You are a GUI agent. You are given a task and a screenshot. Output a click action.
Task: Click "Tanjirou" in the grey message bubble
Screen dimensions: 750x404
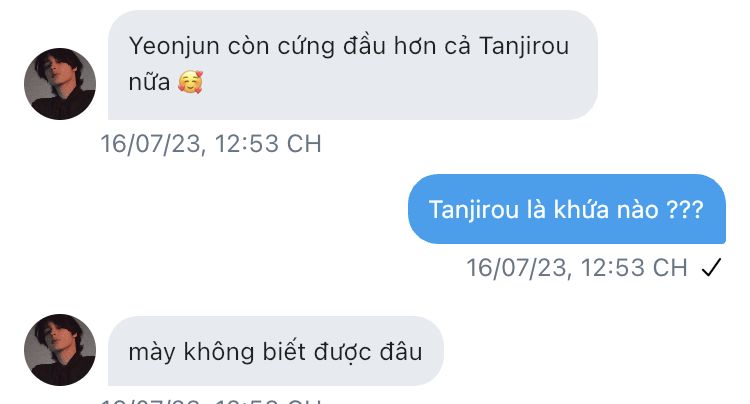coord(524,47)
